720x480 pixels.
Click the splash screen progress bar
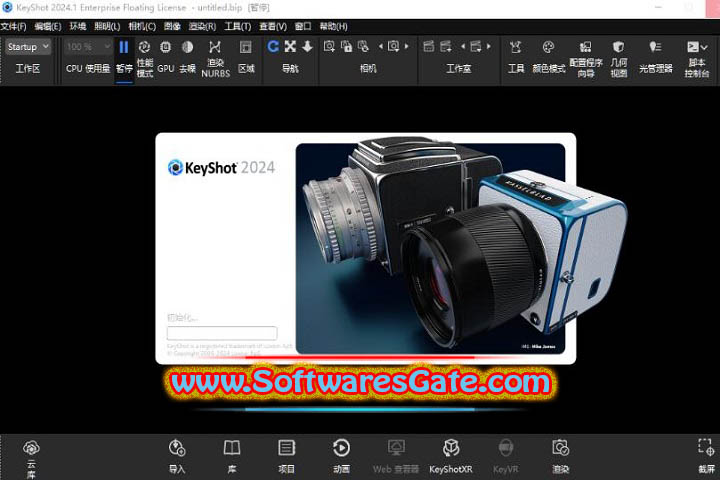pos(222,333)
